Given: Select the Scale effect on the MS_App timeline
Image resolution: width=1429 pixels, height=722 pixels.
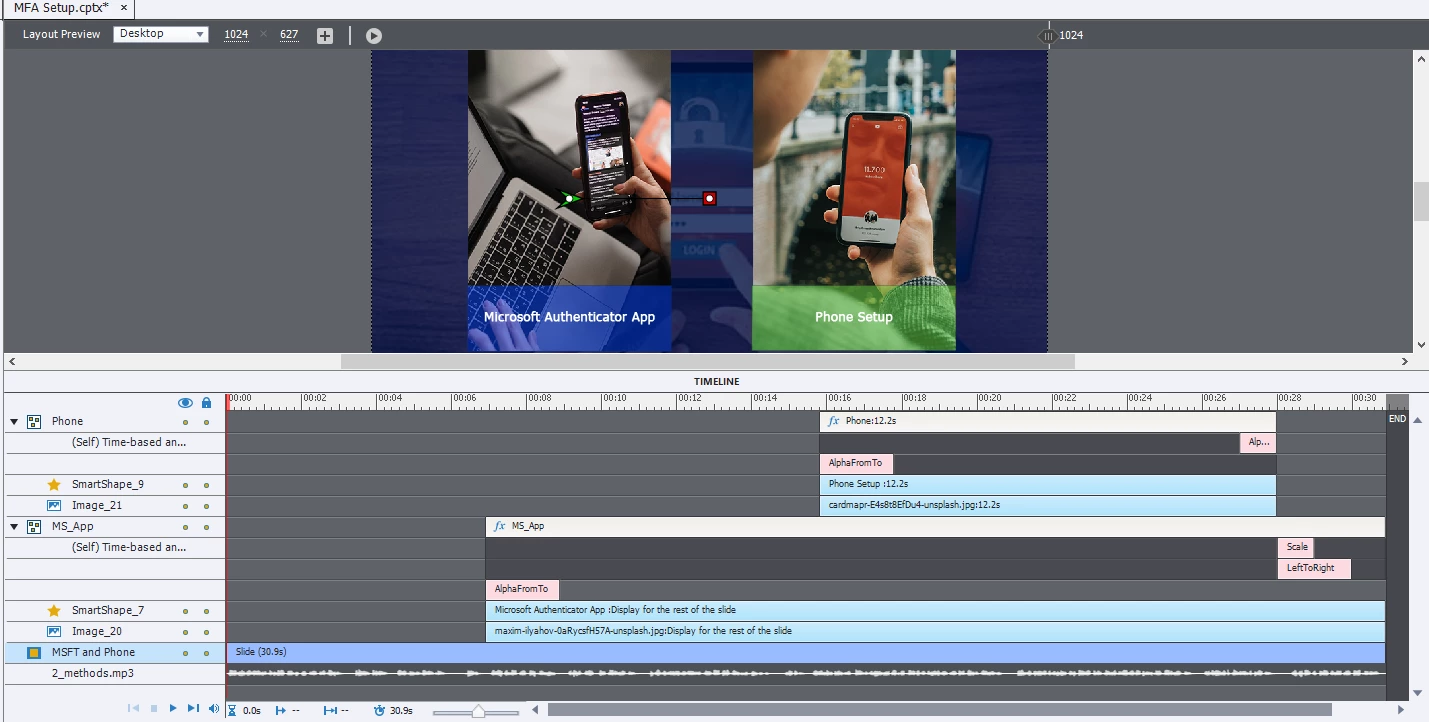Looking at the screenshot, I should coord(1296,547).
